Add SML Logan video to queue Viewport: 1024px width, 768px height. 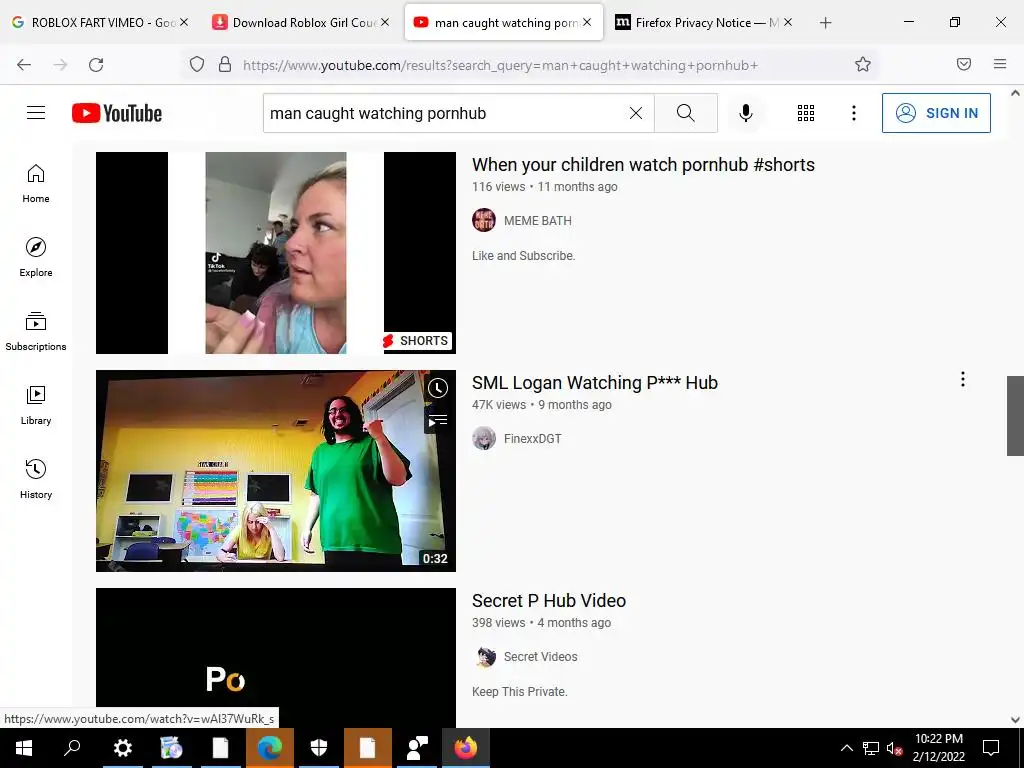click(x=438, y=421)
